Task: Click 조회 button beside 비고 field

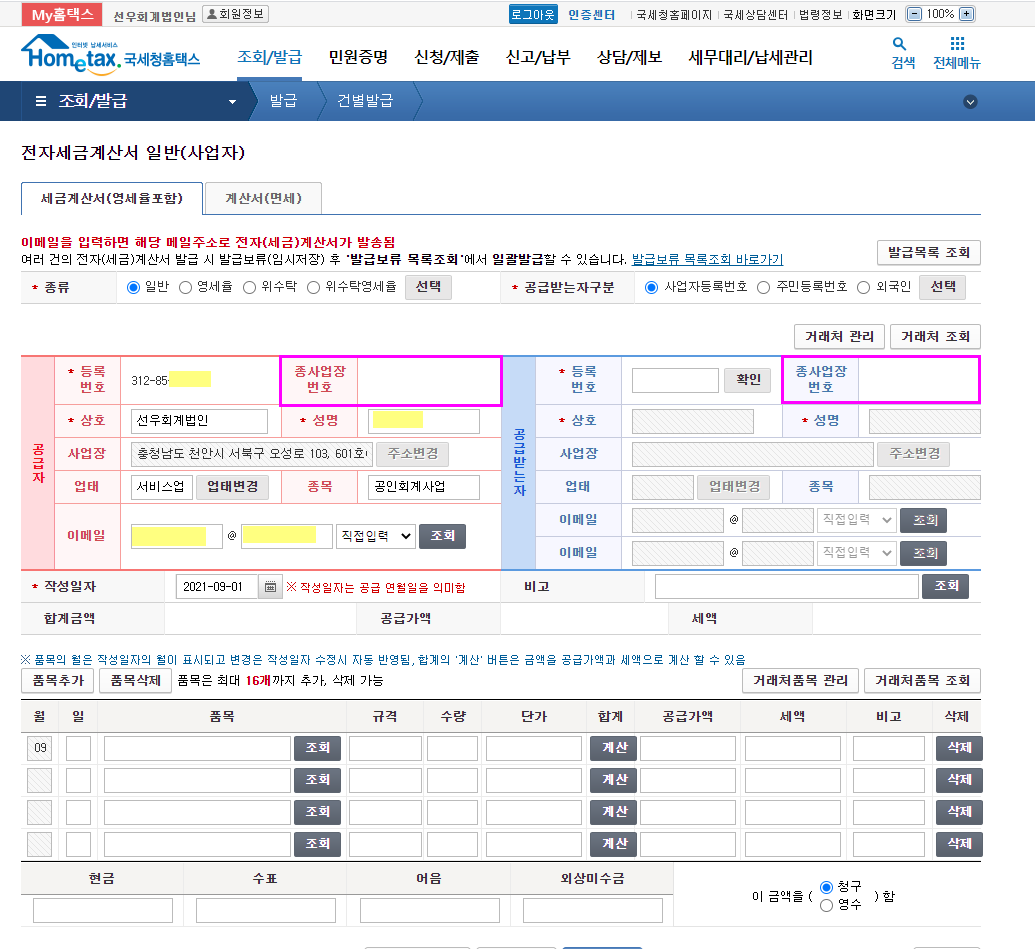Action: pos(945,586)
